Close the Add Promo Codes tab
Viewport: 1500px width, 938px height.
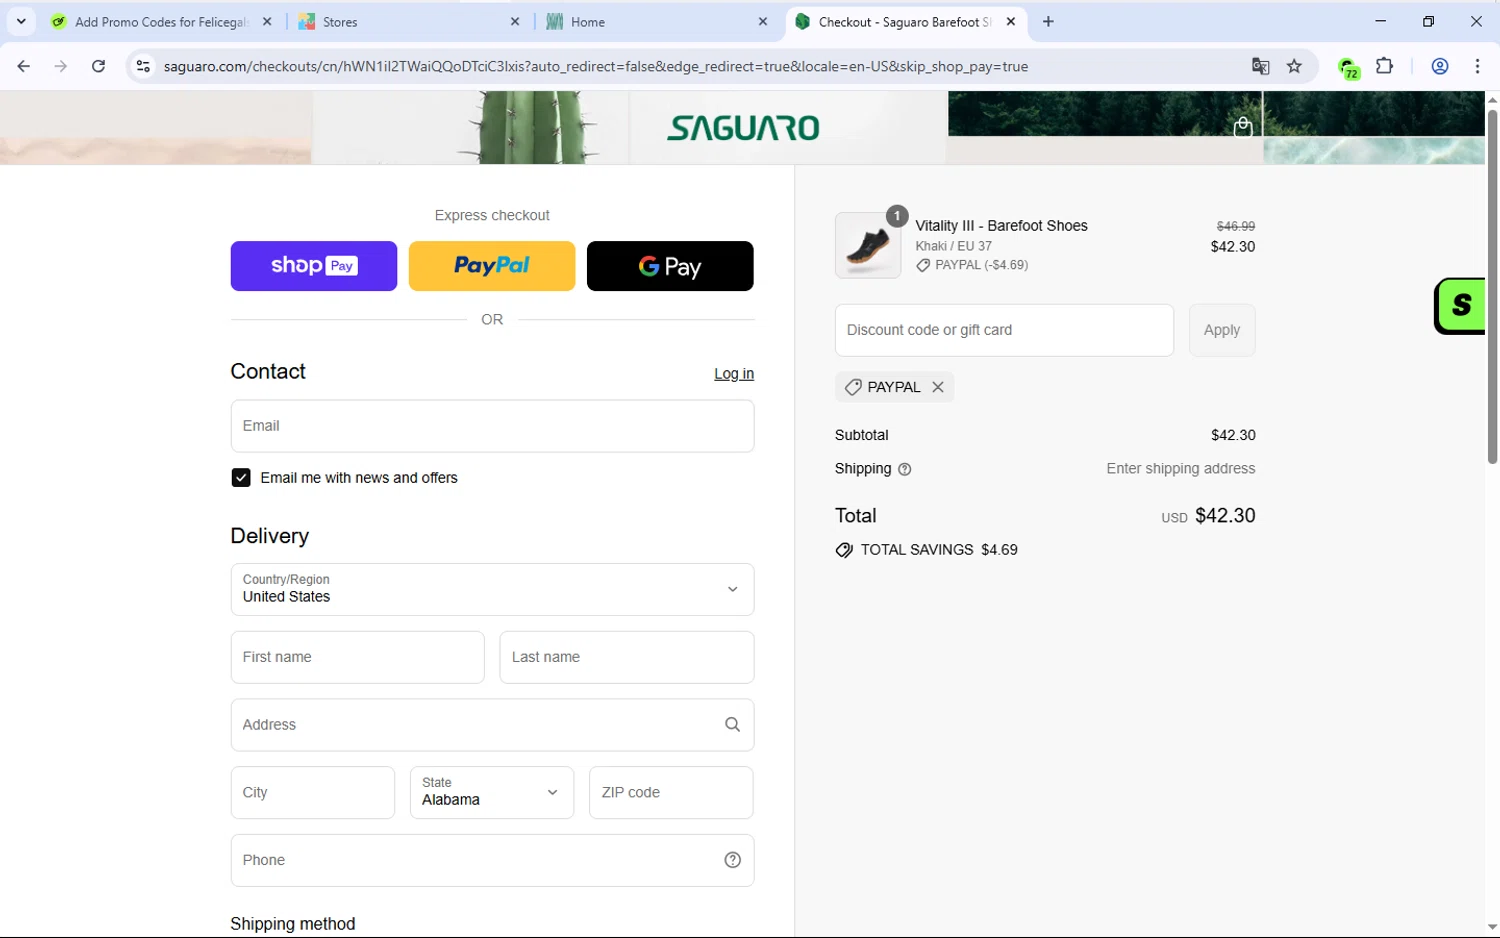click(x=267, y=21)
